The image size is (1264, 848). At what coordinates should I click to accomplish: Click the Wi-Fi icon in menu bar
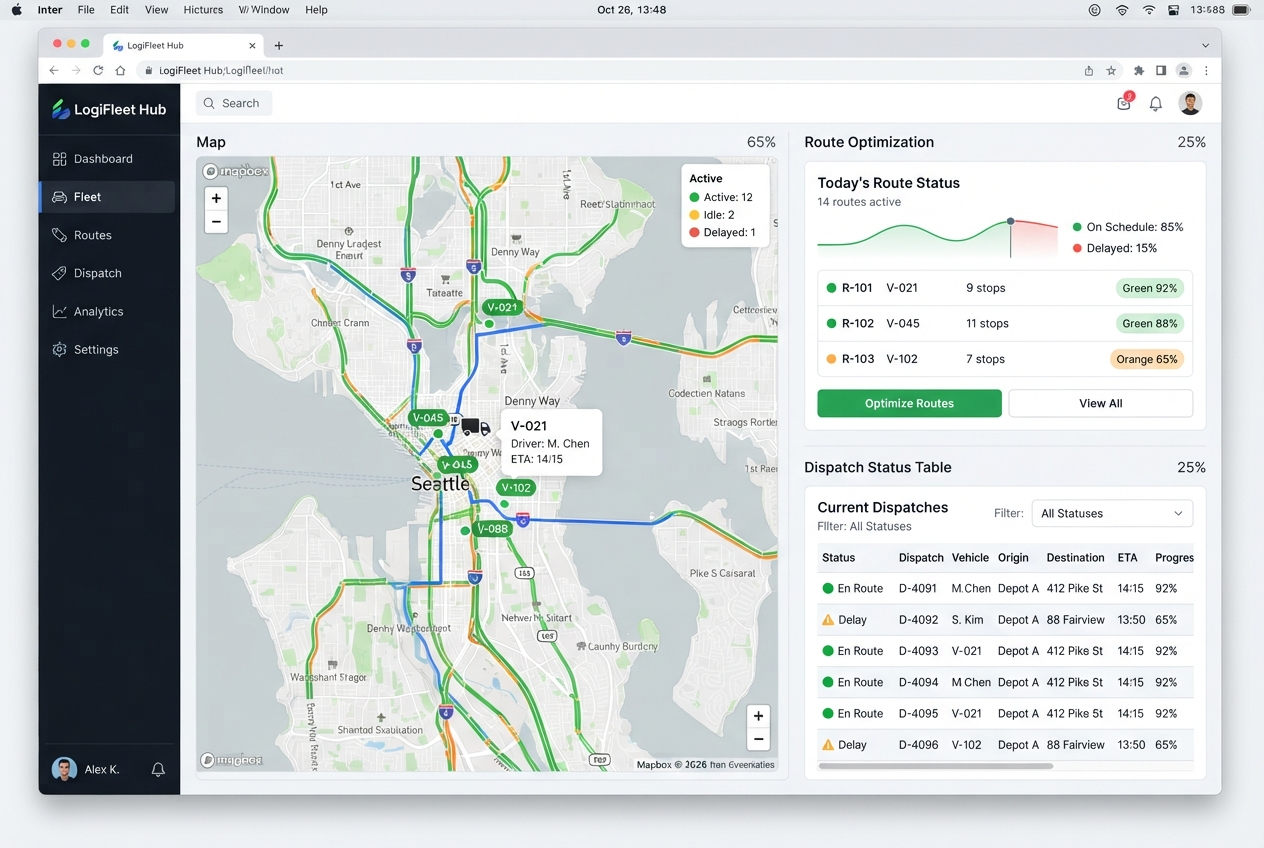1148,10
